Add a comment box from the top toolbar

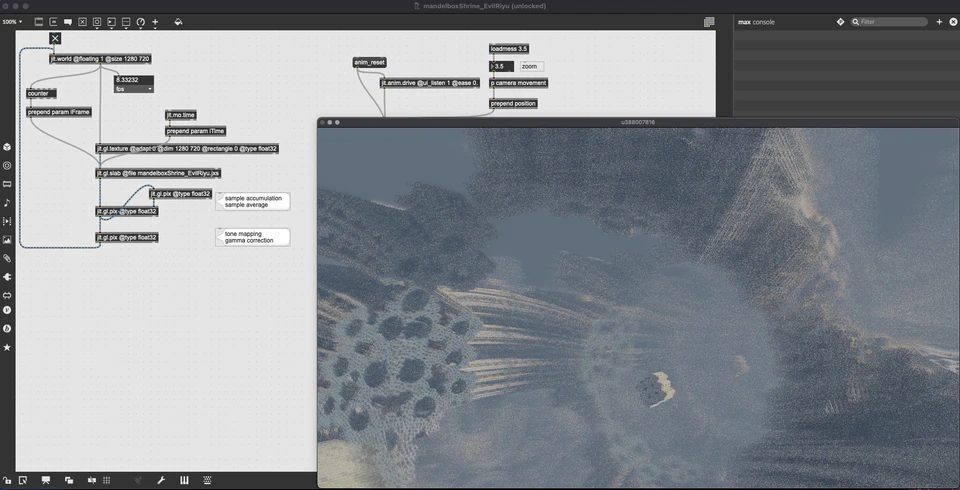click(68, 22)
